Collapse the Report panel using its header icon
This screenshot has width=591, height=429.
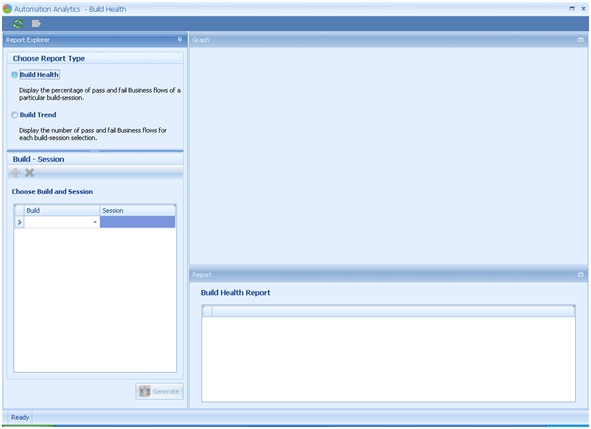(x=580, y=274)
